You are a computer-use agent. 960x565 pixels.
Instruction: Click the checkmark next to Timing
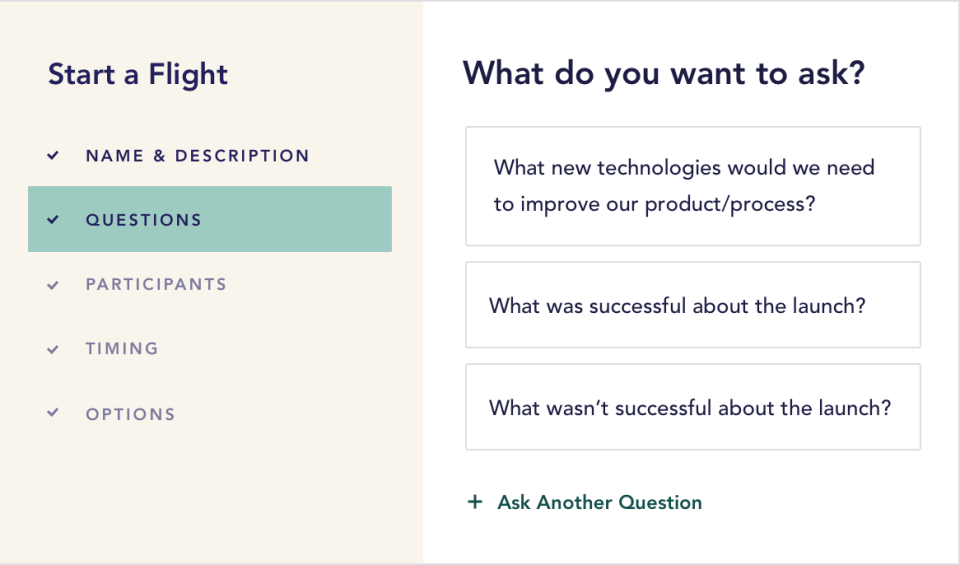54,349
